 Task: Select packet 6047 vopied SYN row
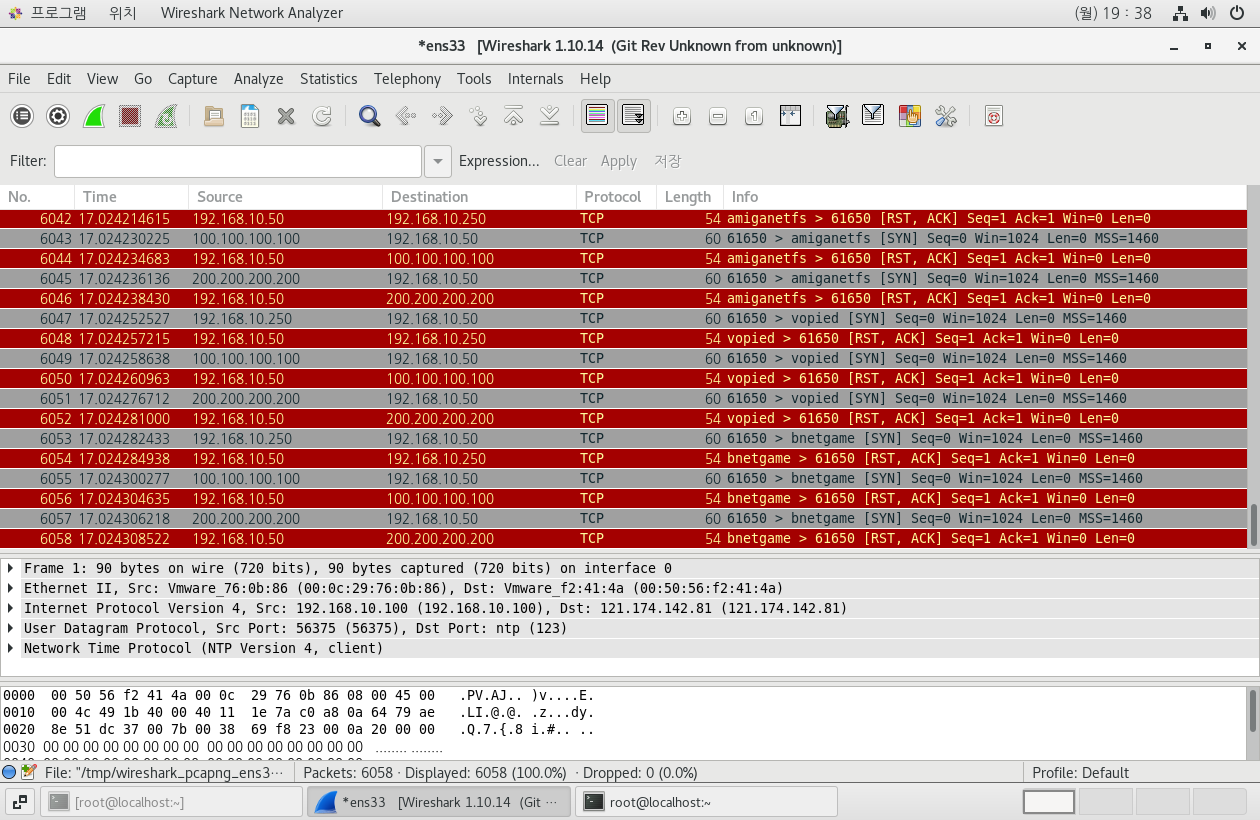(623, 318)
